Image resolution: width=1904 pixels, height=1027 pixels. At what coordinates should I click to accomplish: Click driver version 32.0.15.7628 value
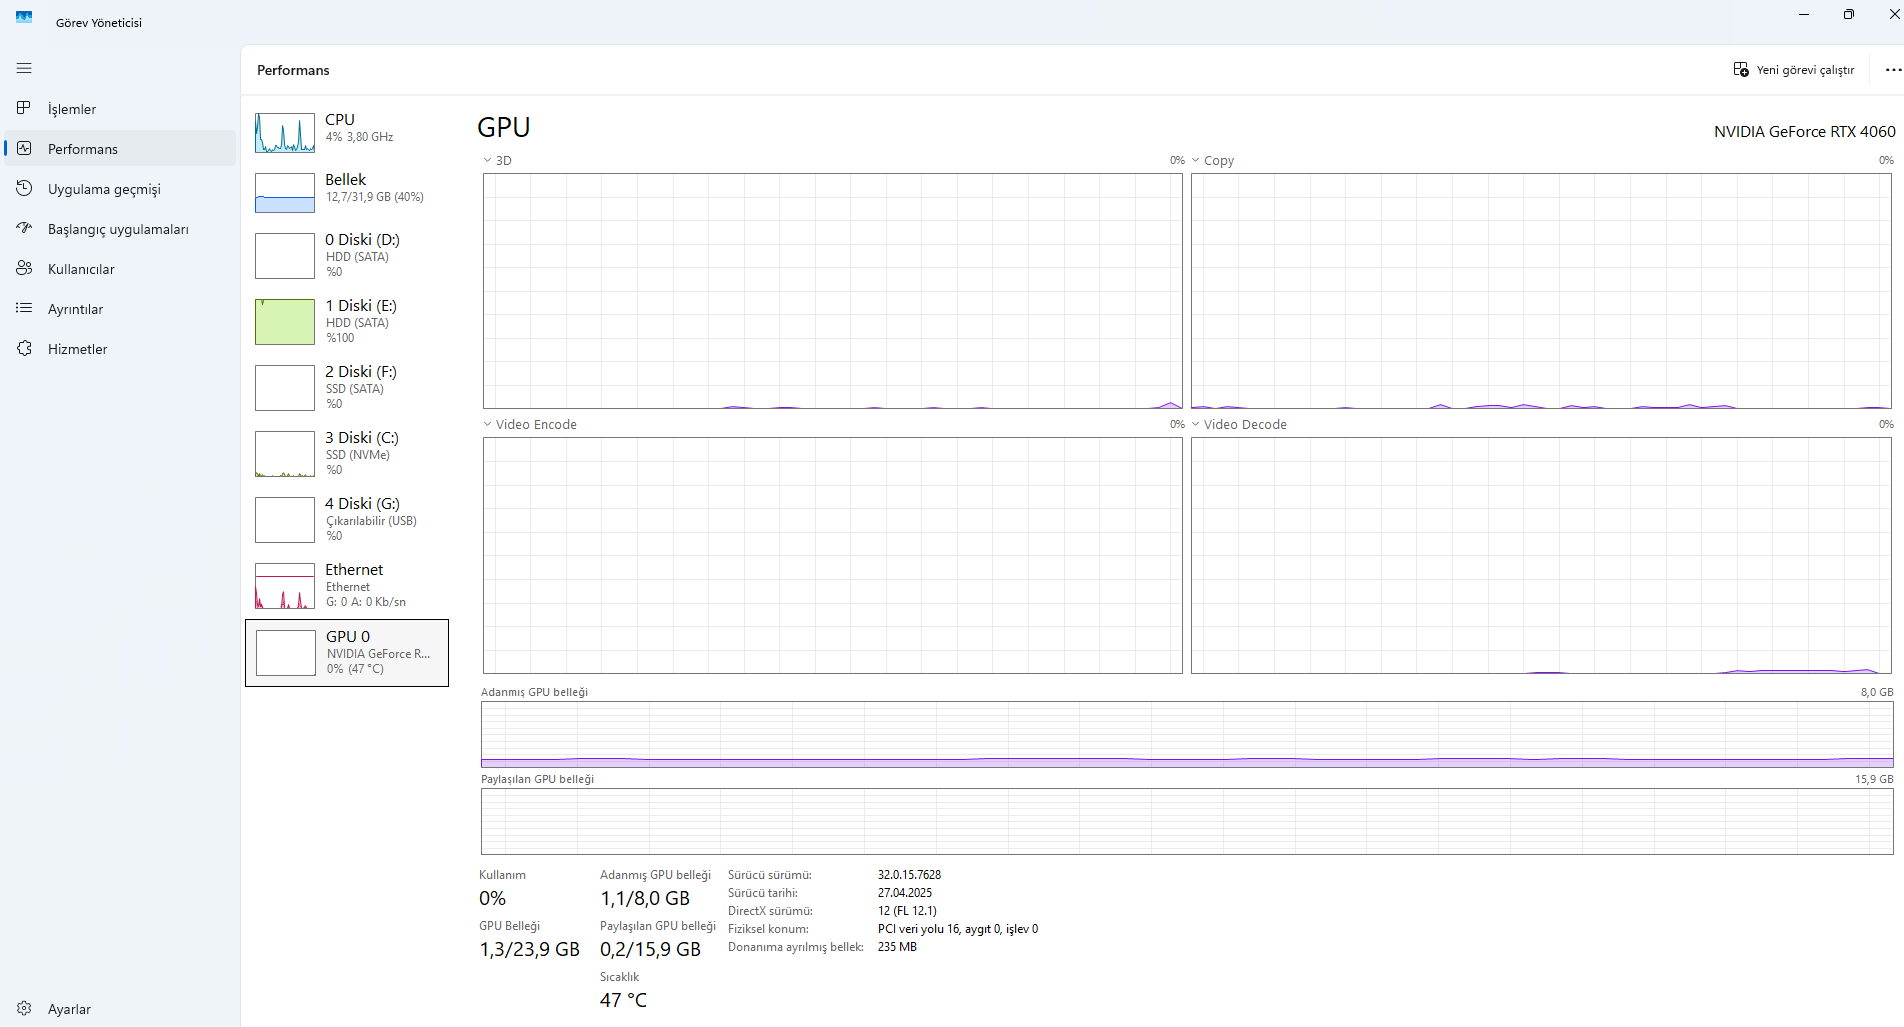(909, 874)
